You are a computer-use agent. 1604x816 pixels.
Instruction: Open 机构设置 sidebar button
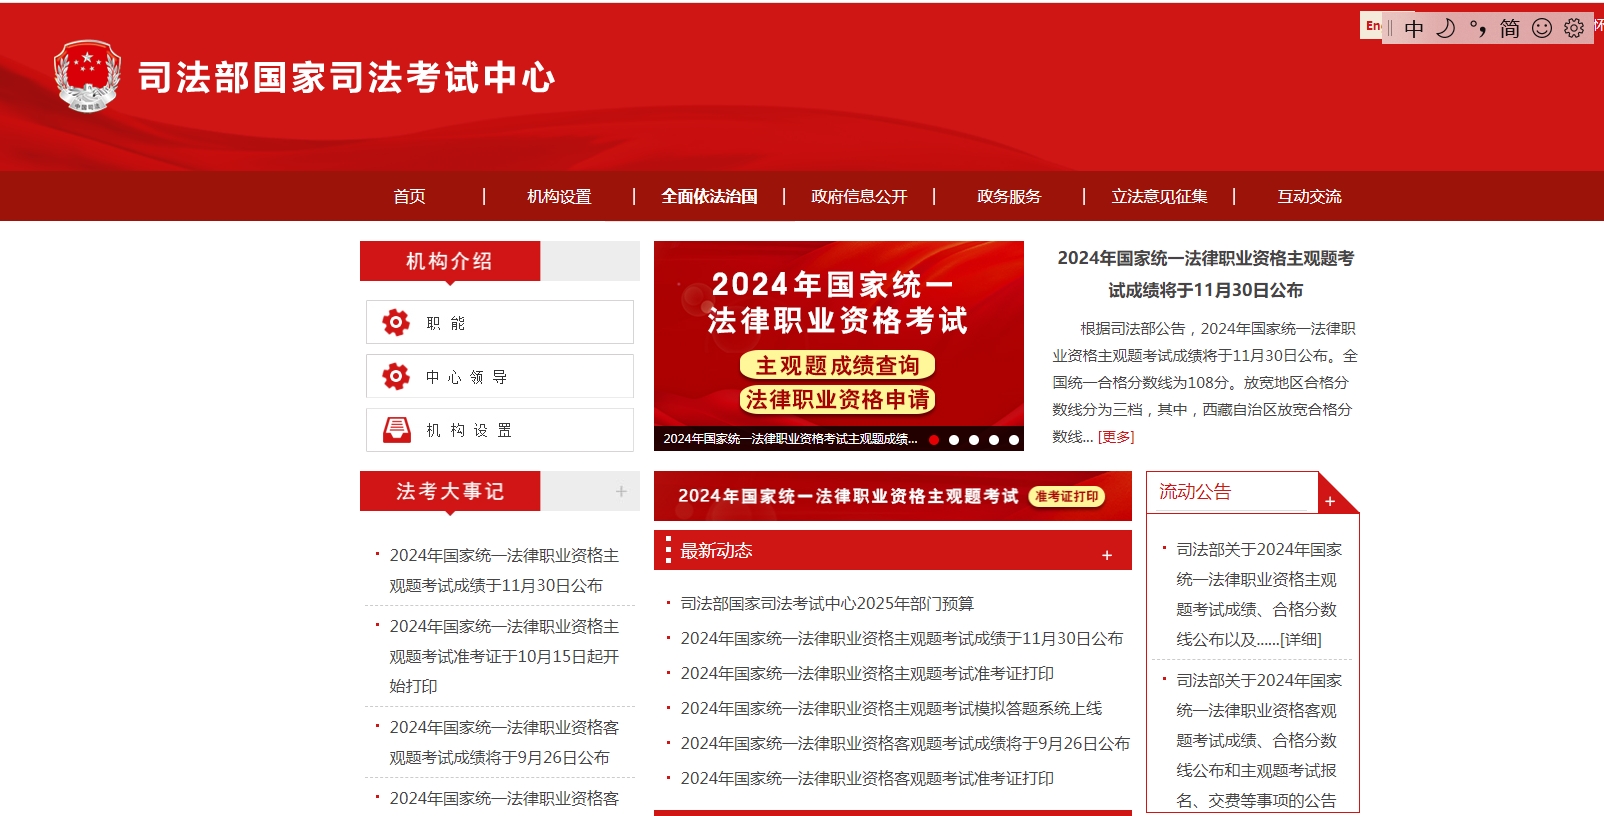click(500, 430)
